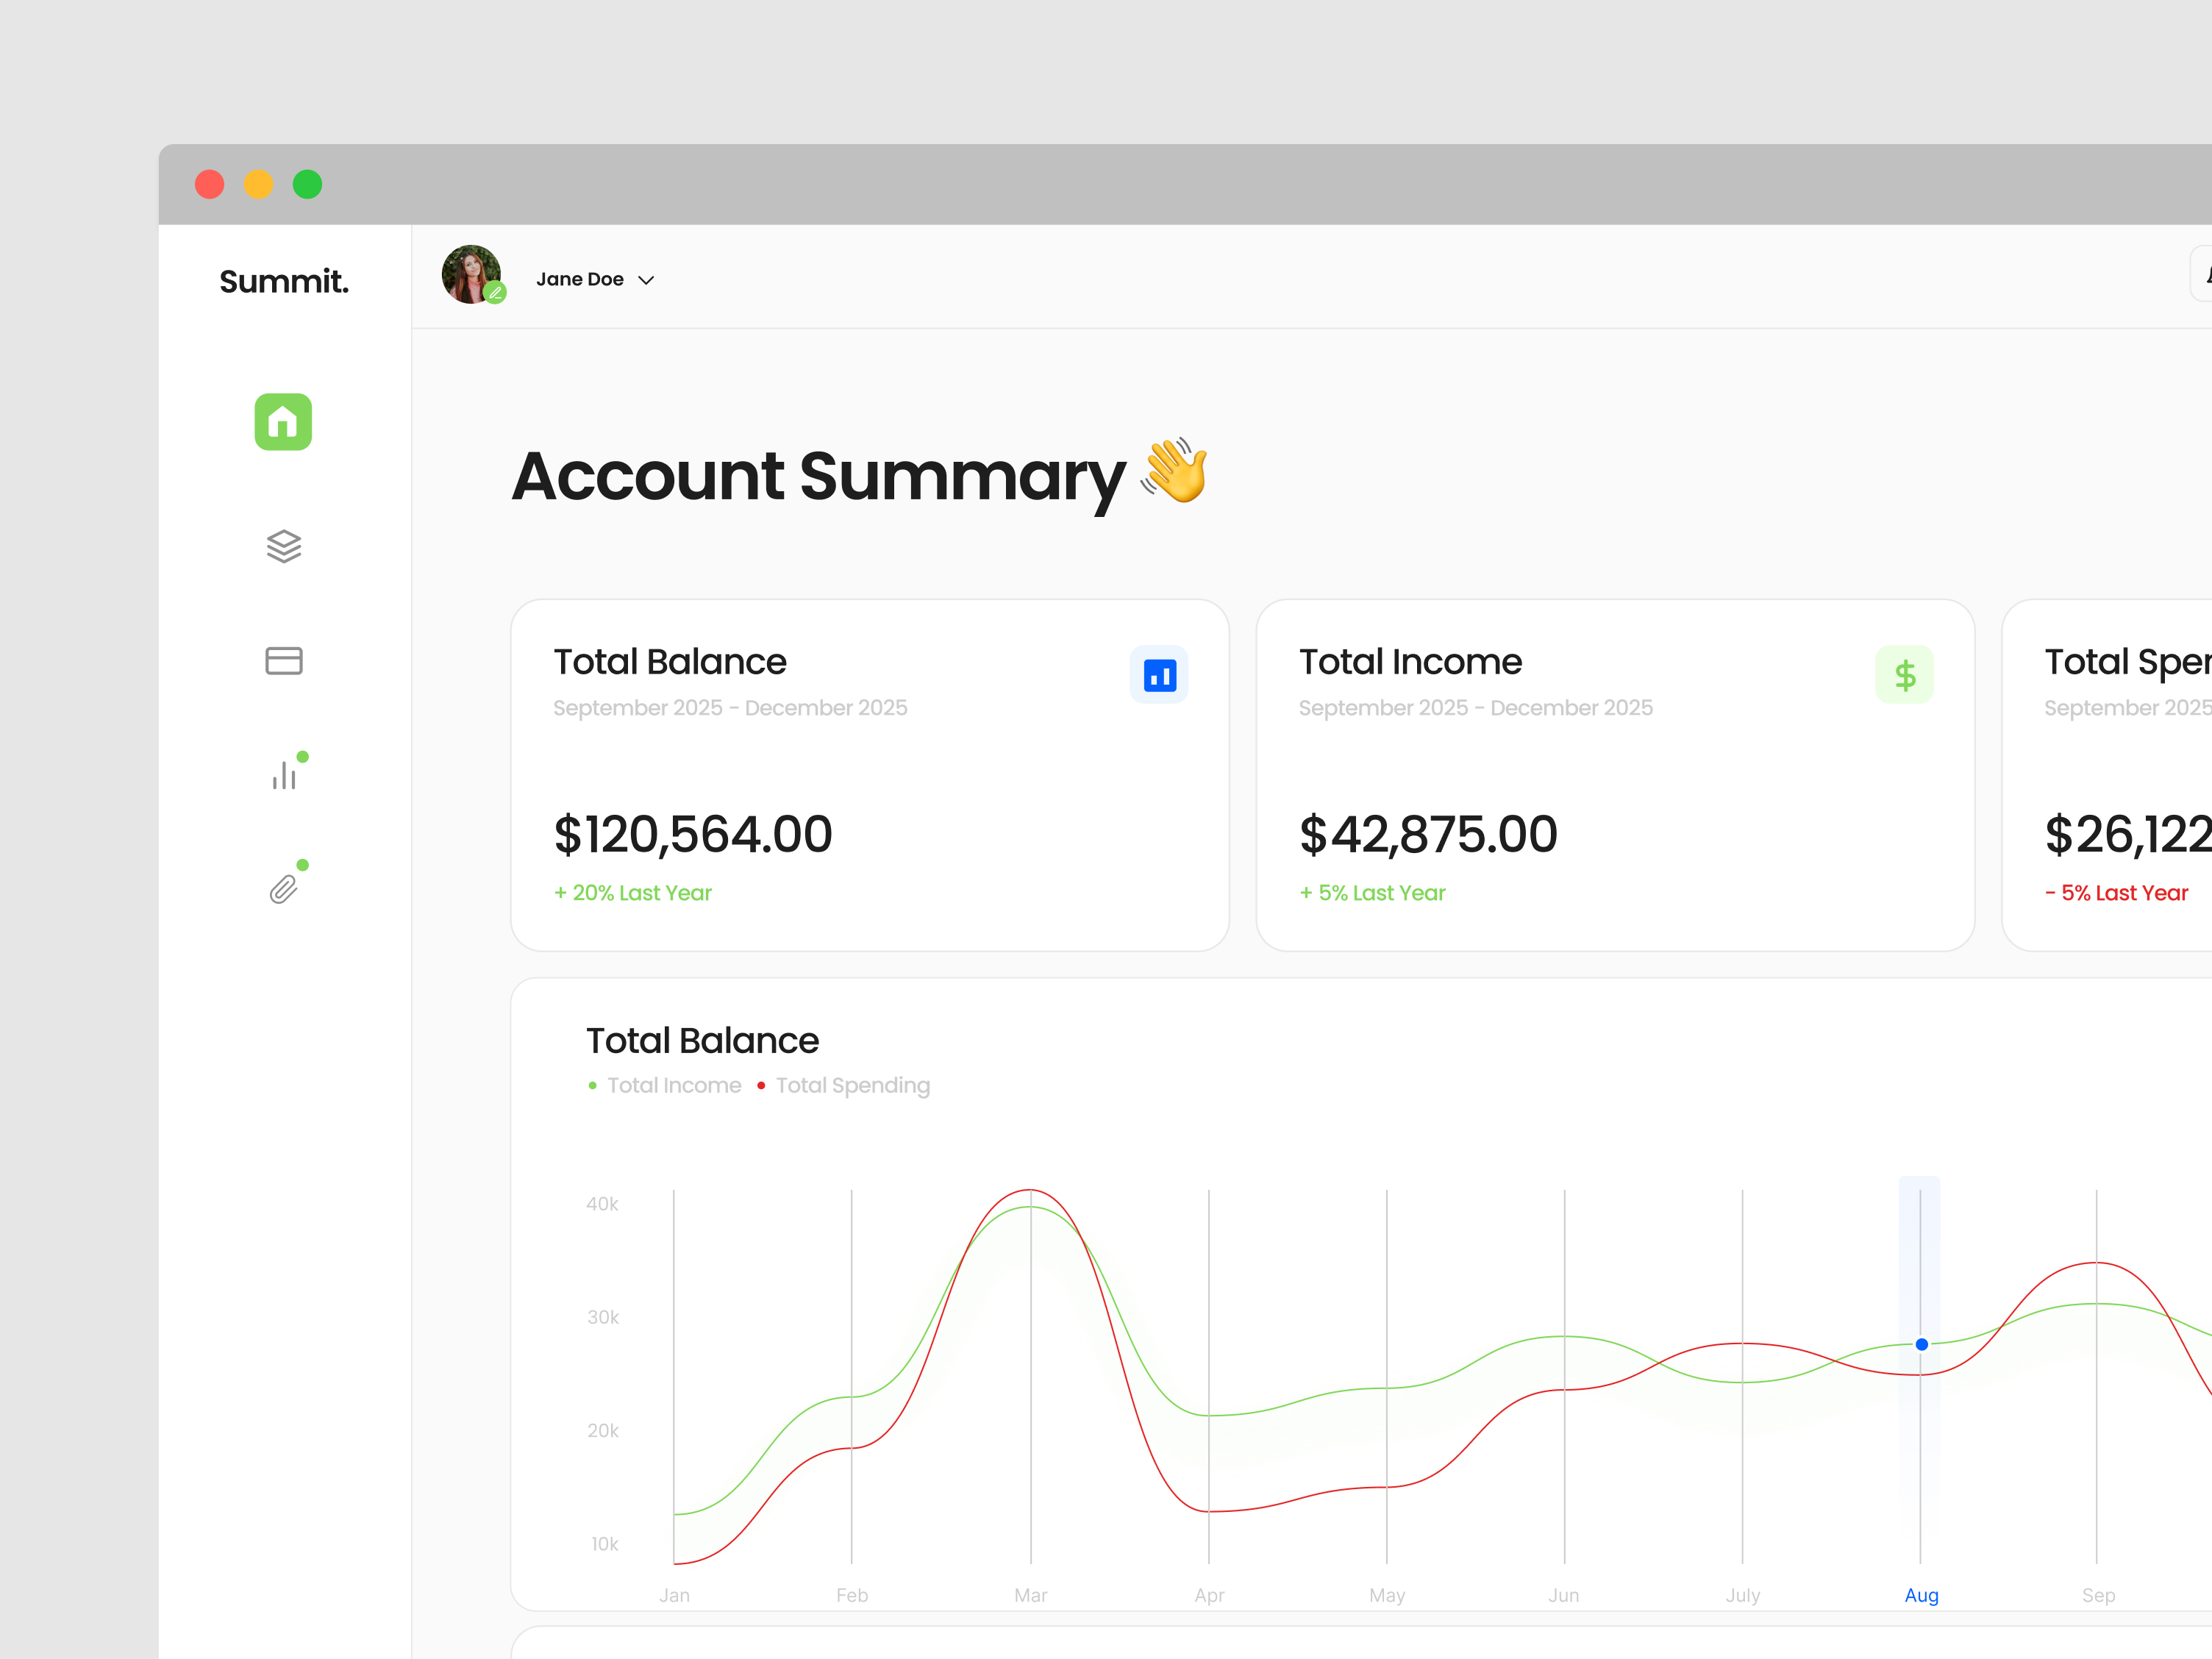Click the yellow minimize window button
2212x1659 pixels.
pyautogui.click(x=258, y=184)
